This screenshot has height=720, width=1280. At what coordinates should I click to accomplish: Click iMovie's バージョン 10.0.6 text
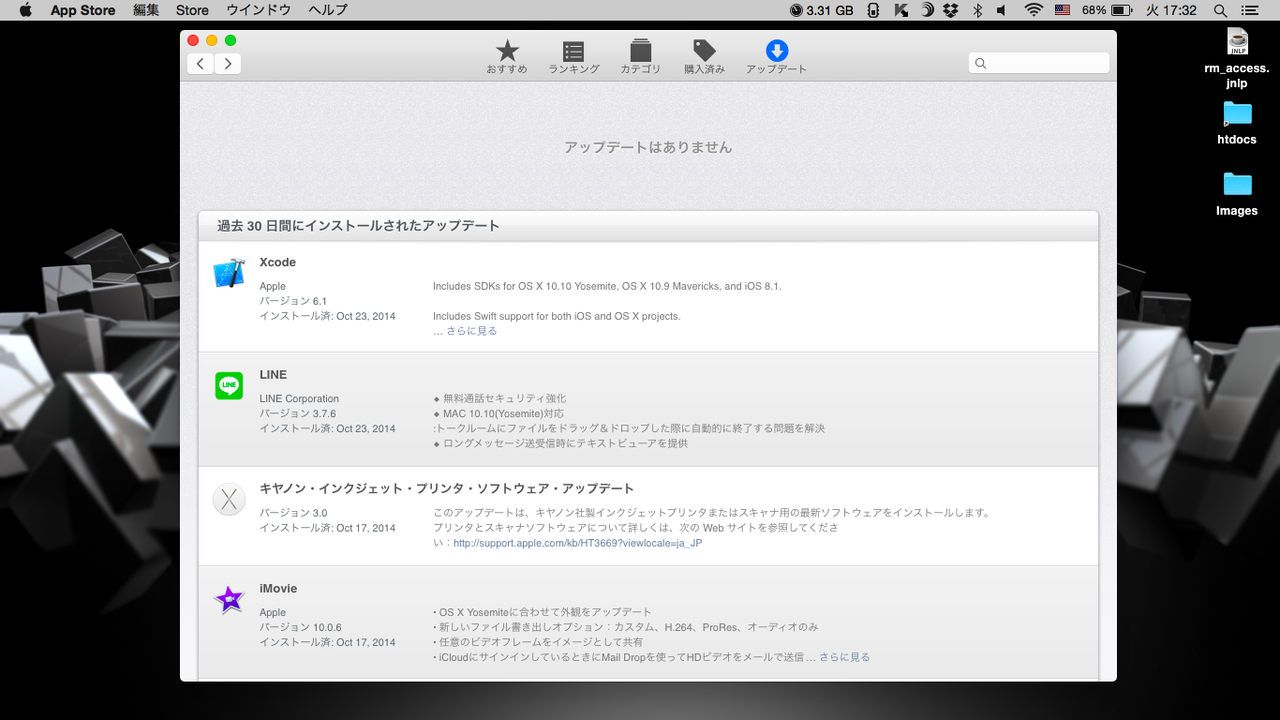[300, 627]
